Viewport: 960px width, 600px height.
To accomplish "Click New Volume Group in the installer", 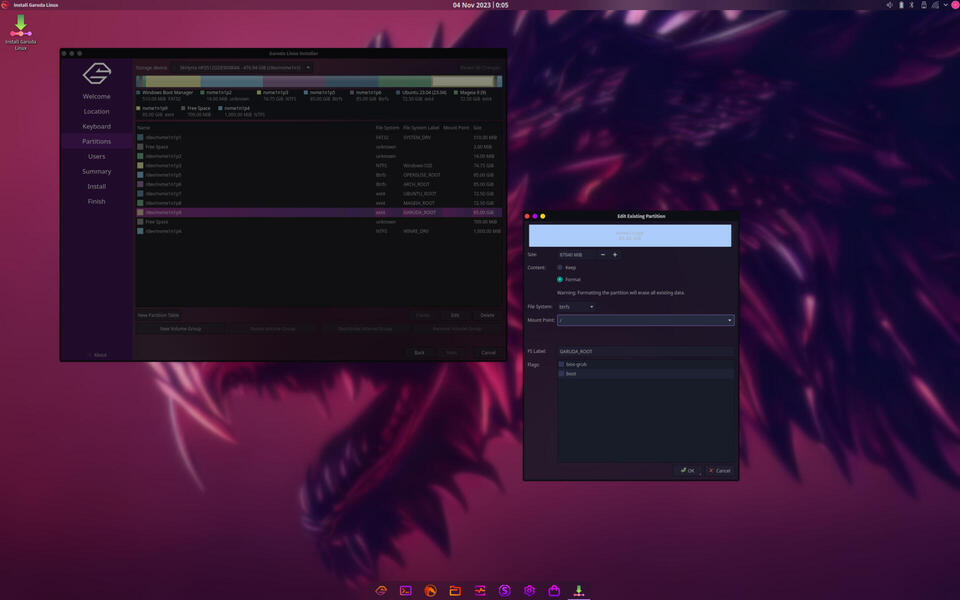I will click(181, 329).
